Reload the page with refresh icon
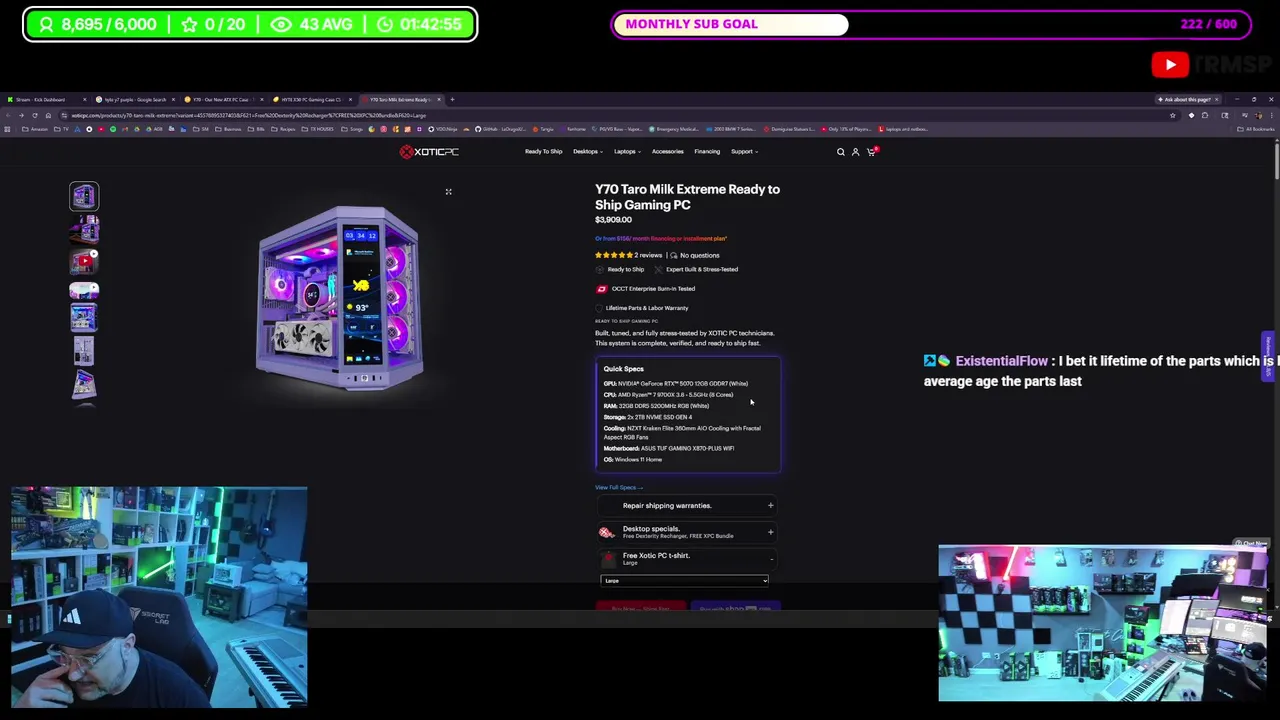 pos(35,115)
